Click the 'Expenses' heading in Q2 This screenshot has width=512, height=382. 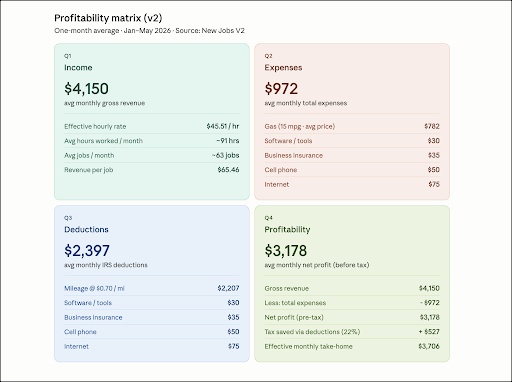pyautogui.click(x=283, y=68)
